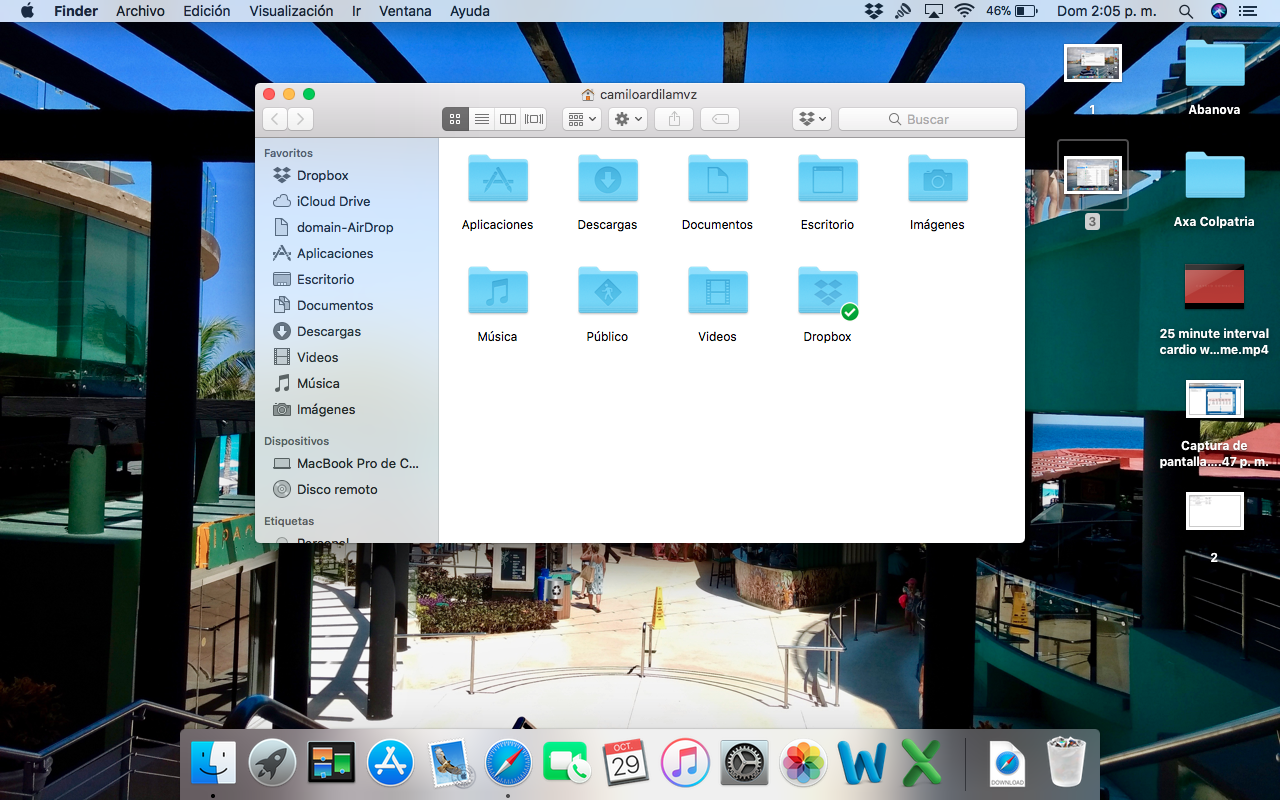Select the 25 minute interval cardio video
This screenshot has width=1280, height=800.
pos(1214,287)
